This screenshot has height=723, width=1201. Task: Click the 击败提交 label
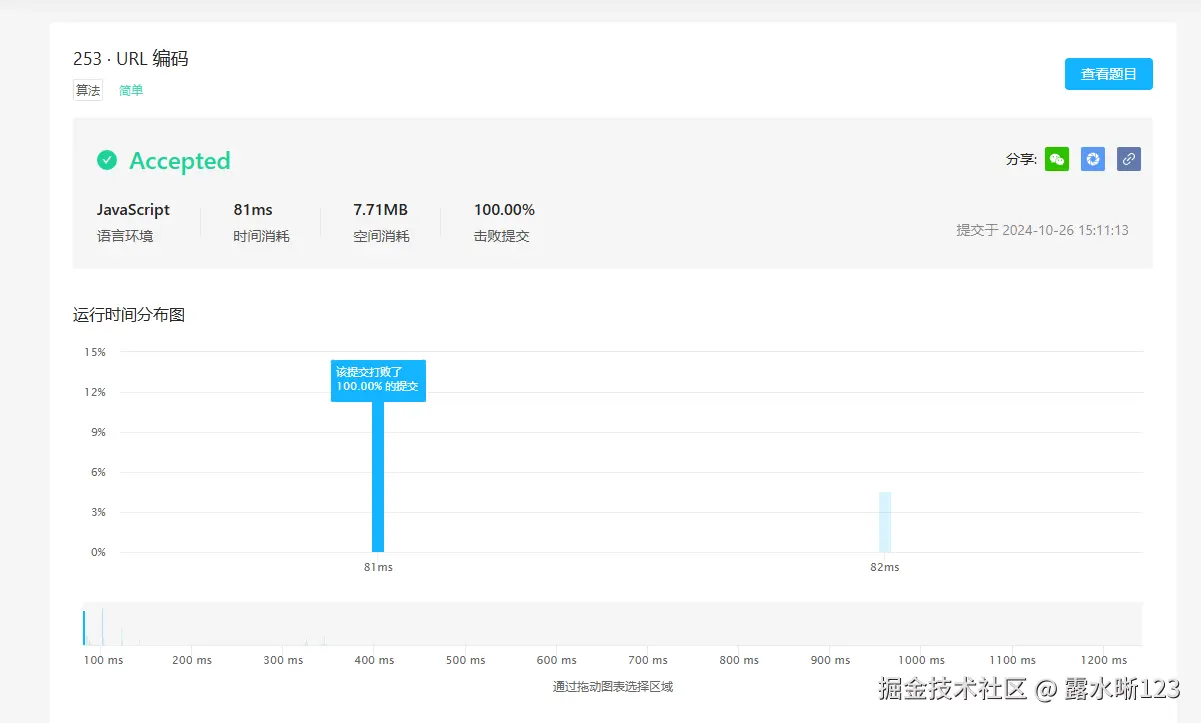(501, 237)
